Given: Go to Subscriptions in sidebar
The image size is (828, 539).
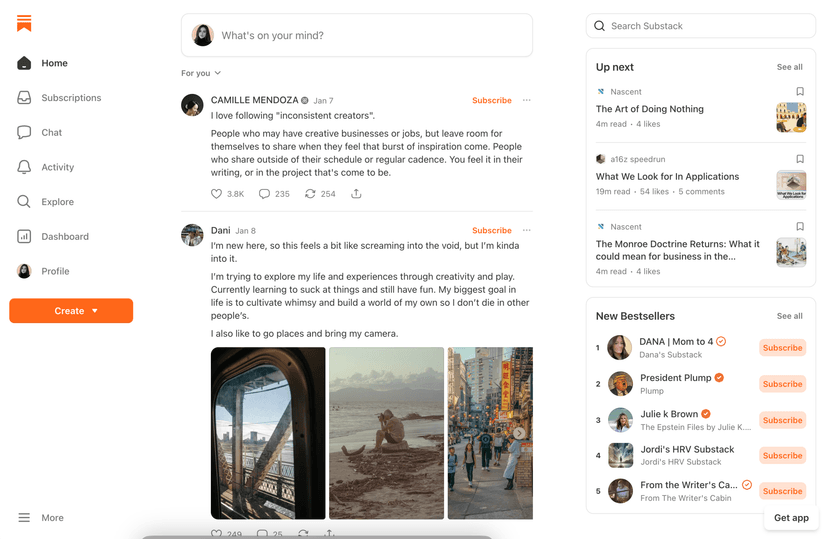Looking at the screenshot, I should point(71,98).
